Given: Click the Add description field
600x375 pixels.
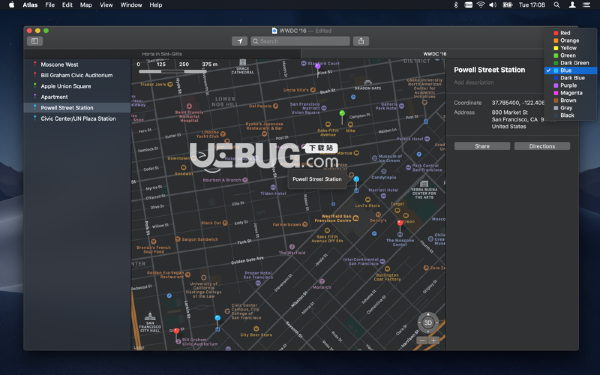Looking at the screenshot, I should tap(474, 82).
